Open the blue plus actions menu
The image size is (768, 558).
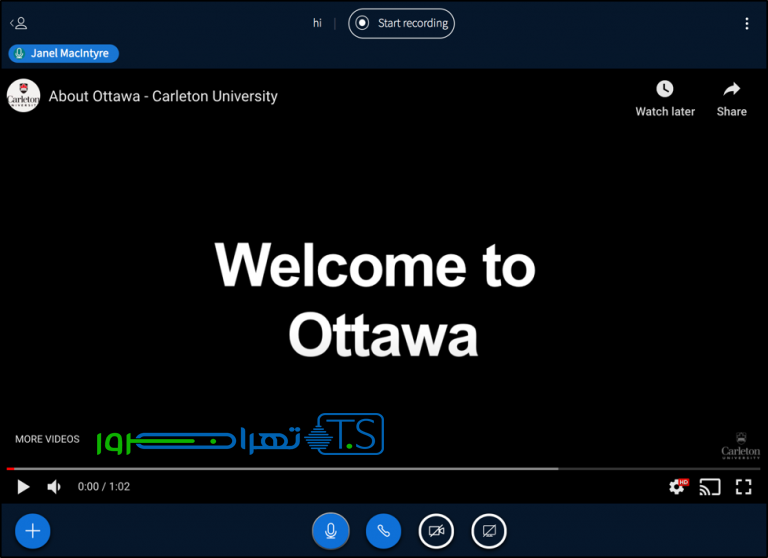[32, 531]
